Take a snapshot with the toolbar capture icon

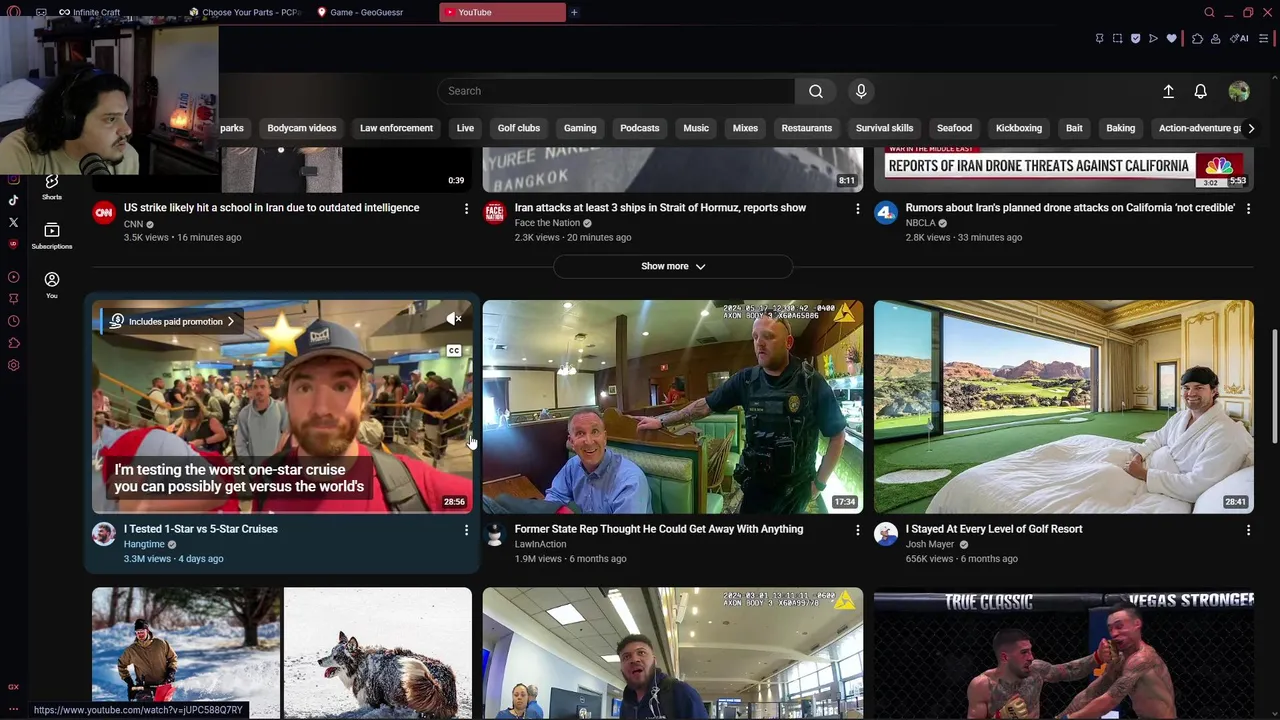pos(1117,38)
